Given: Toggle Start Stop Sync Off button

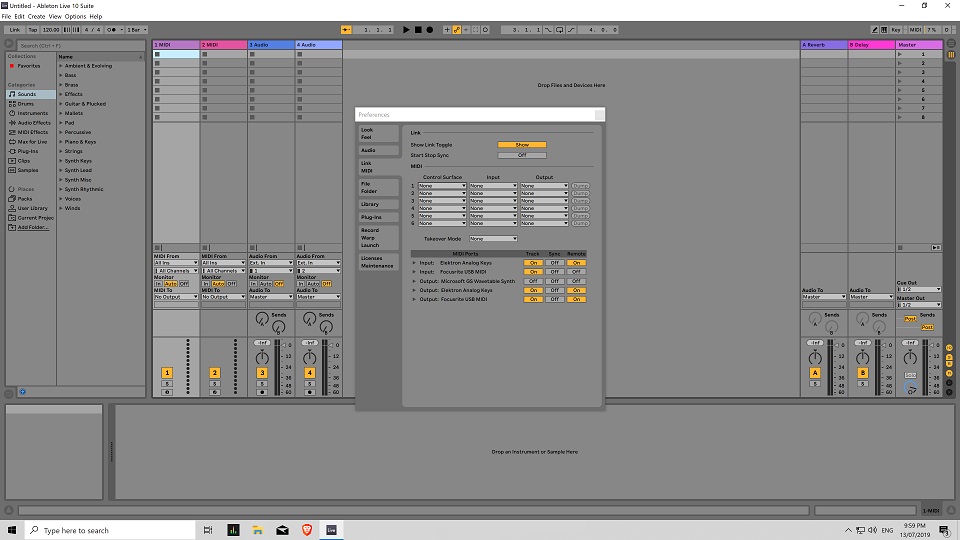Looking at the screenshot, I should point(522,156).
